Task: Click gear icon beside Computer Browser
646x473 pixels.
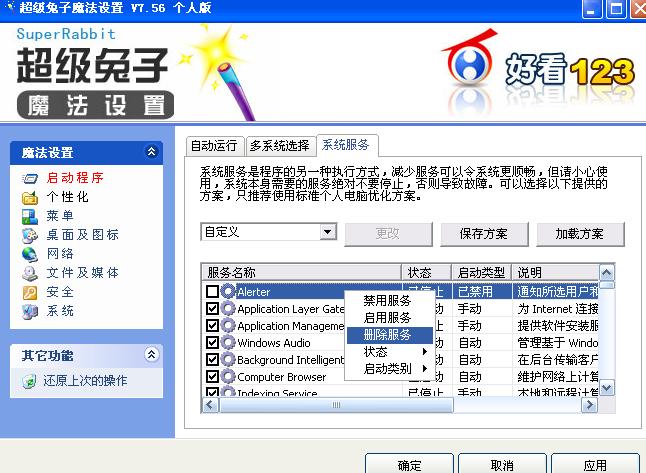Action: click(x=227, y=376)
